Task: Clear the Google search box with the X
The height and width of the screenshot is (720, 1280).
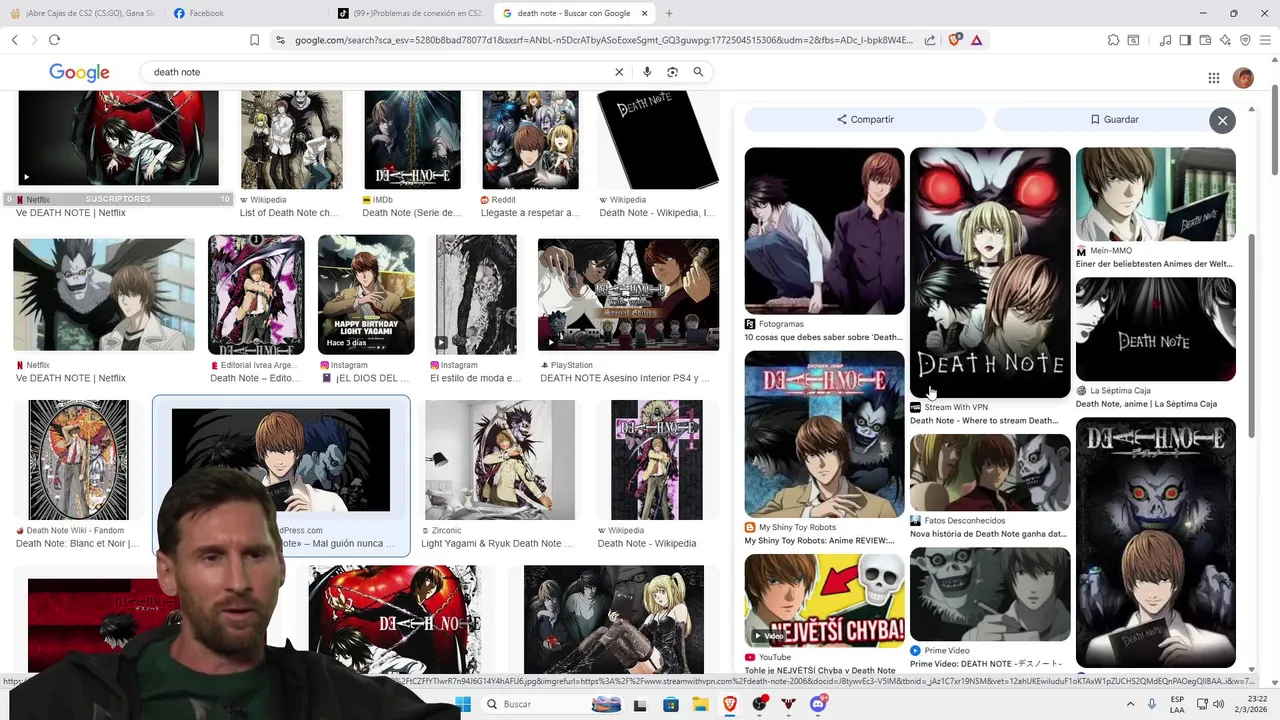Action: (x=619, y=72)
